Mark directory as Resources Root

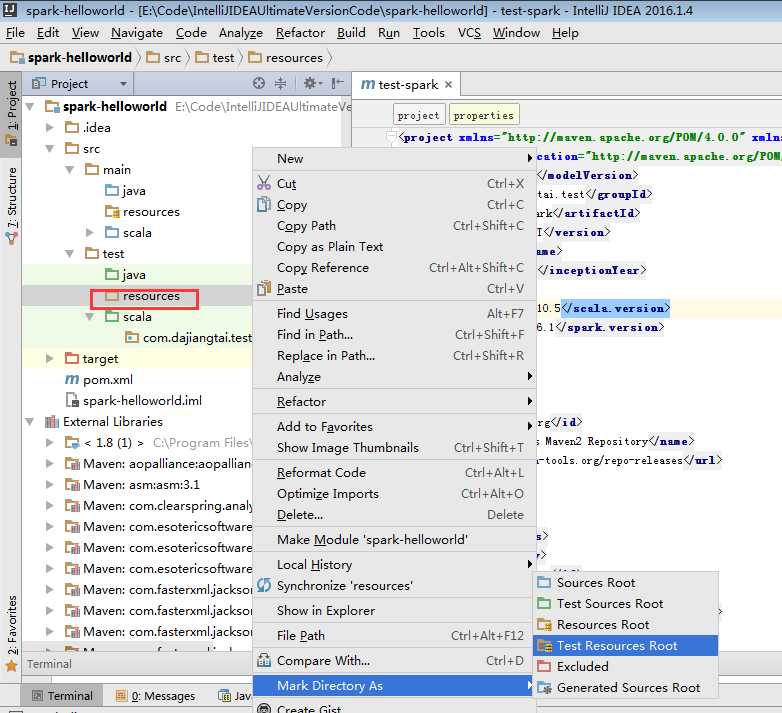[x=626, y=624]
